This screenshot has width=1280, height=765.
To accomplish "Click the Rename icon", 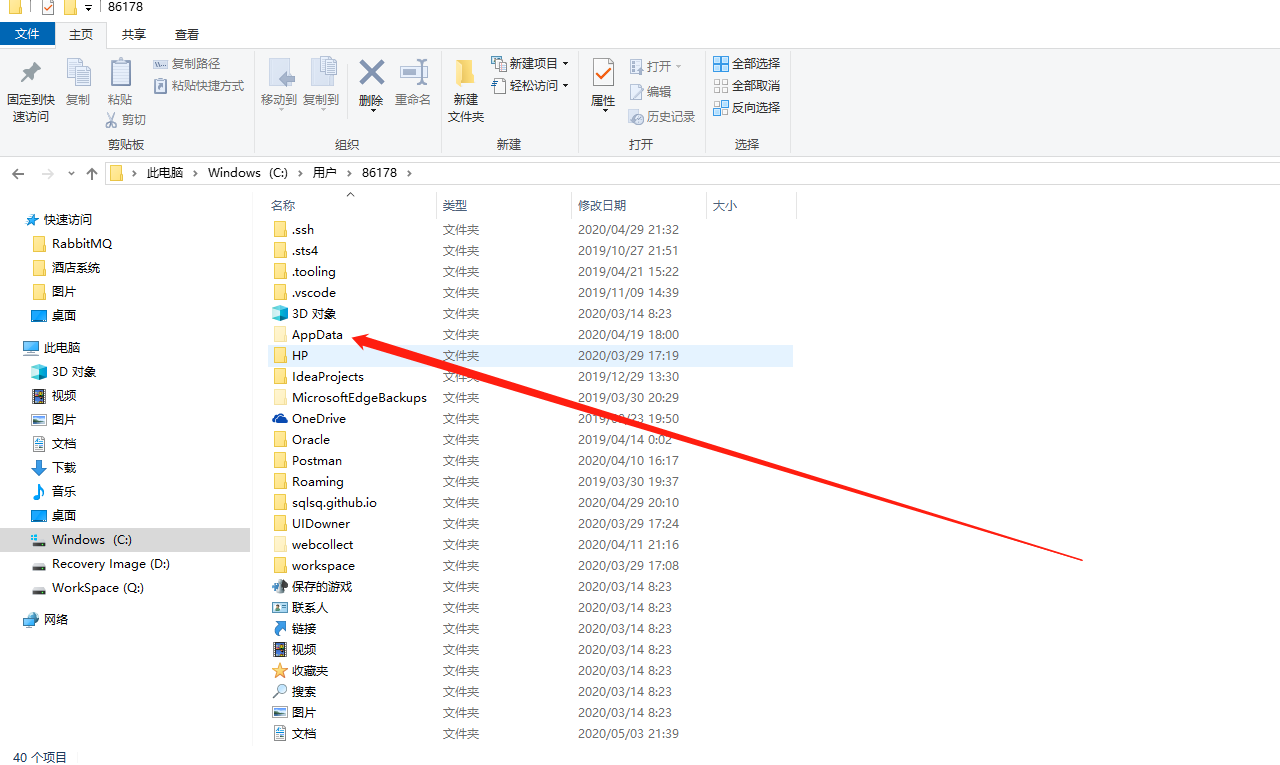I will [x=413, y=72].
